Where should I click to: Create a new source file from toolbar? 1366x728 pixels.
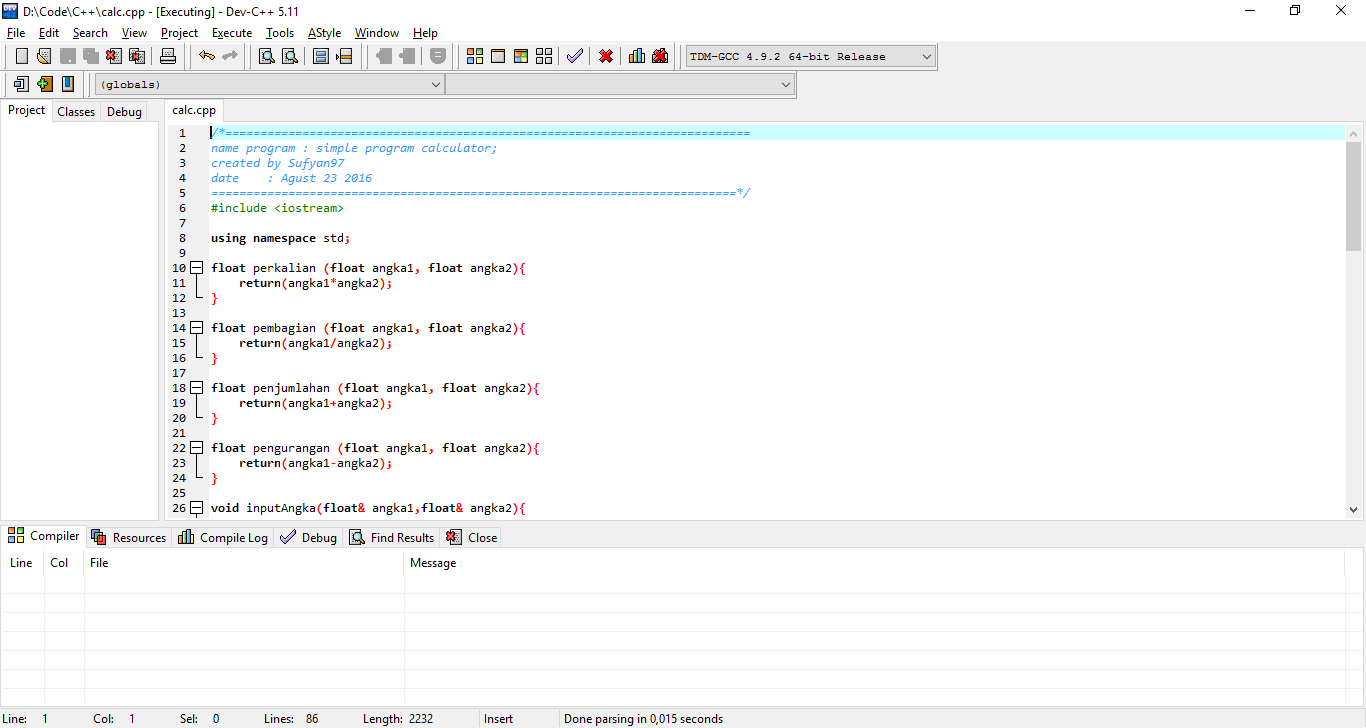click(21, 56)
